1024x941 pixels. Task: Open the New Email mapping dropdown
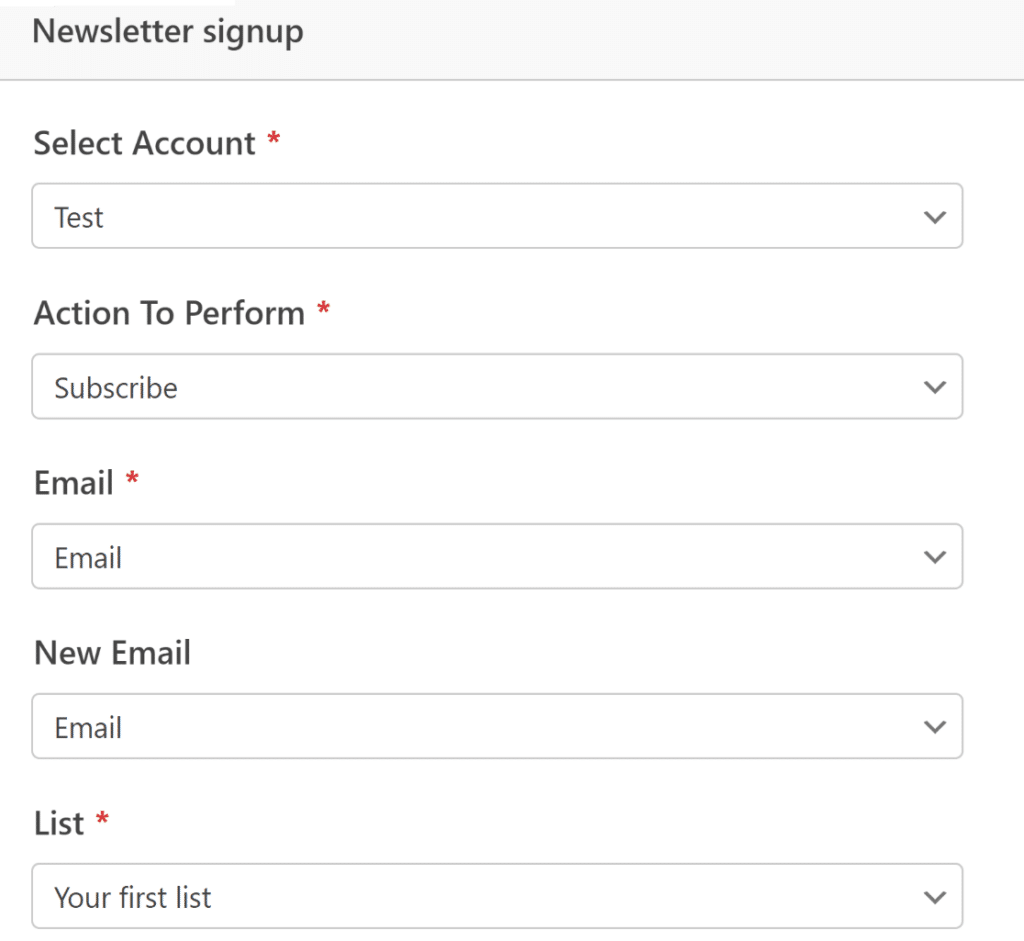click(480, 727)
